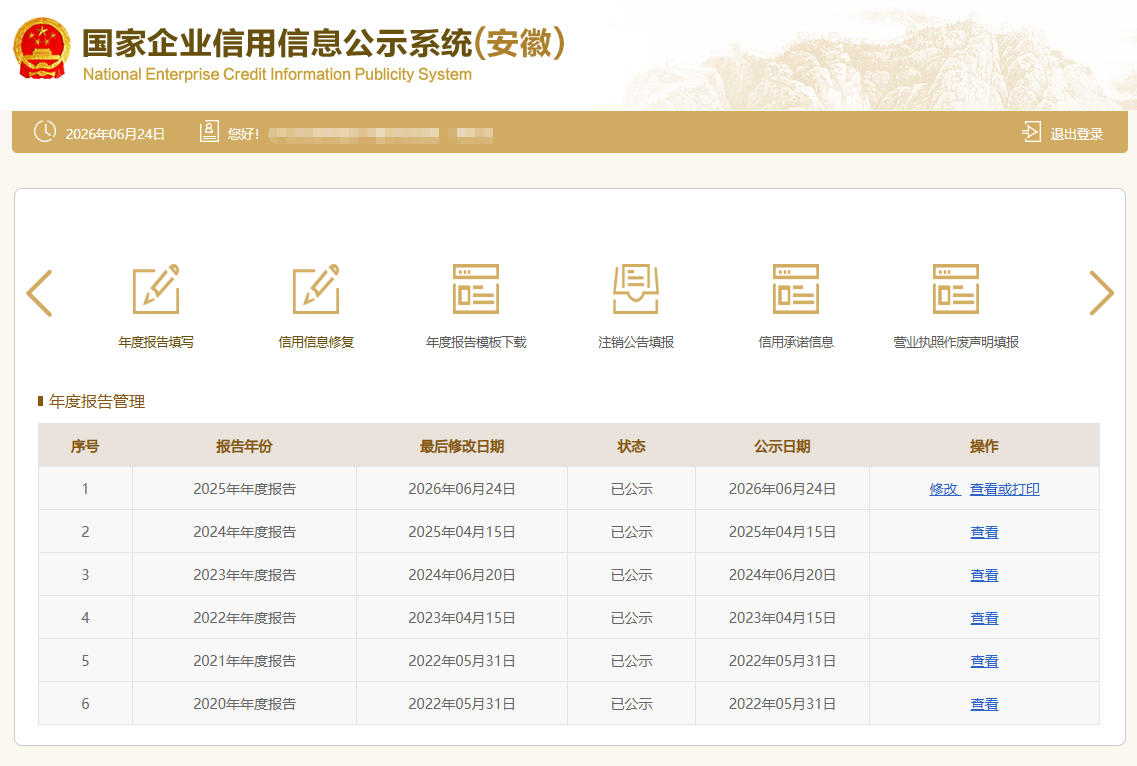Click last-modified date 2024年06月20日

point(462,574)
